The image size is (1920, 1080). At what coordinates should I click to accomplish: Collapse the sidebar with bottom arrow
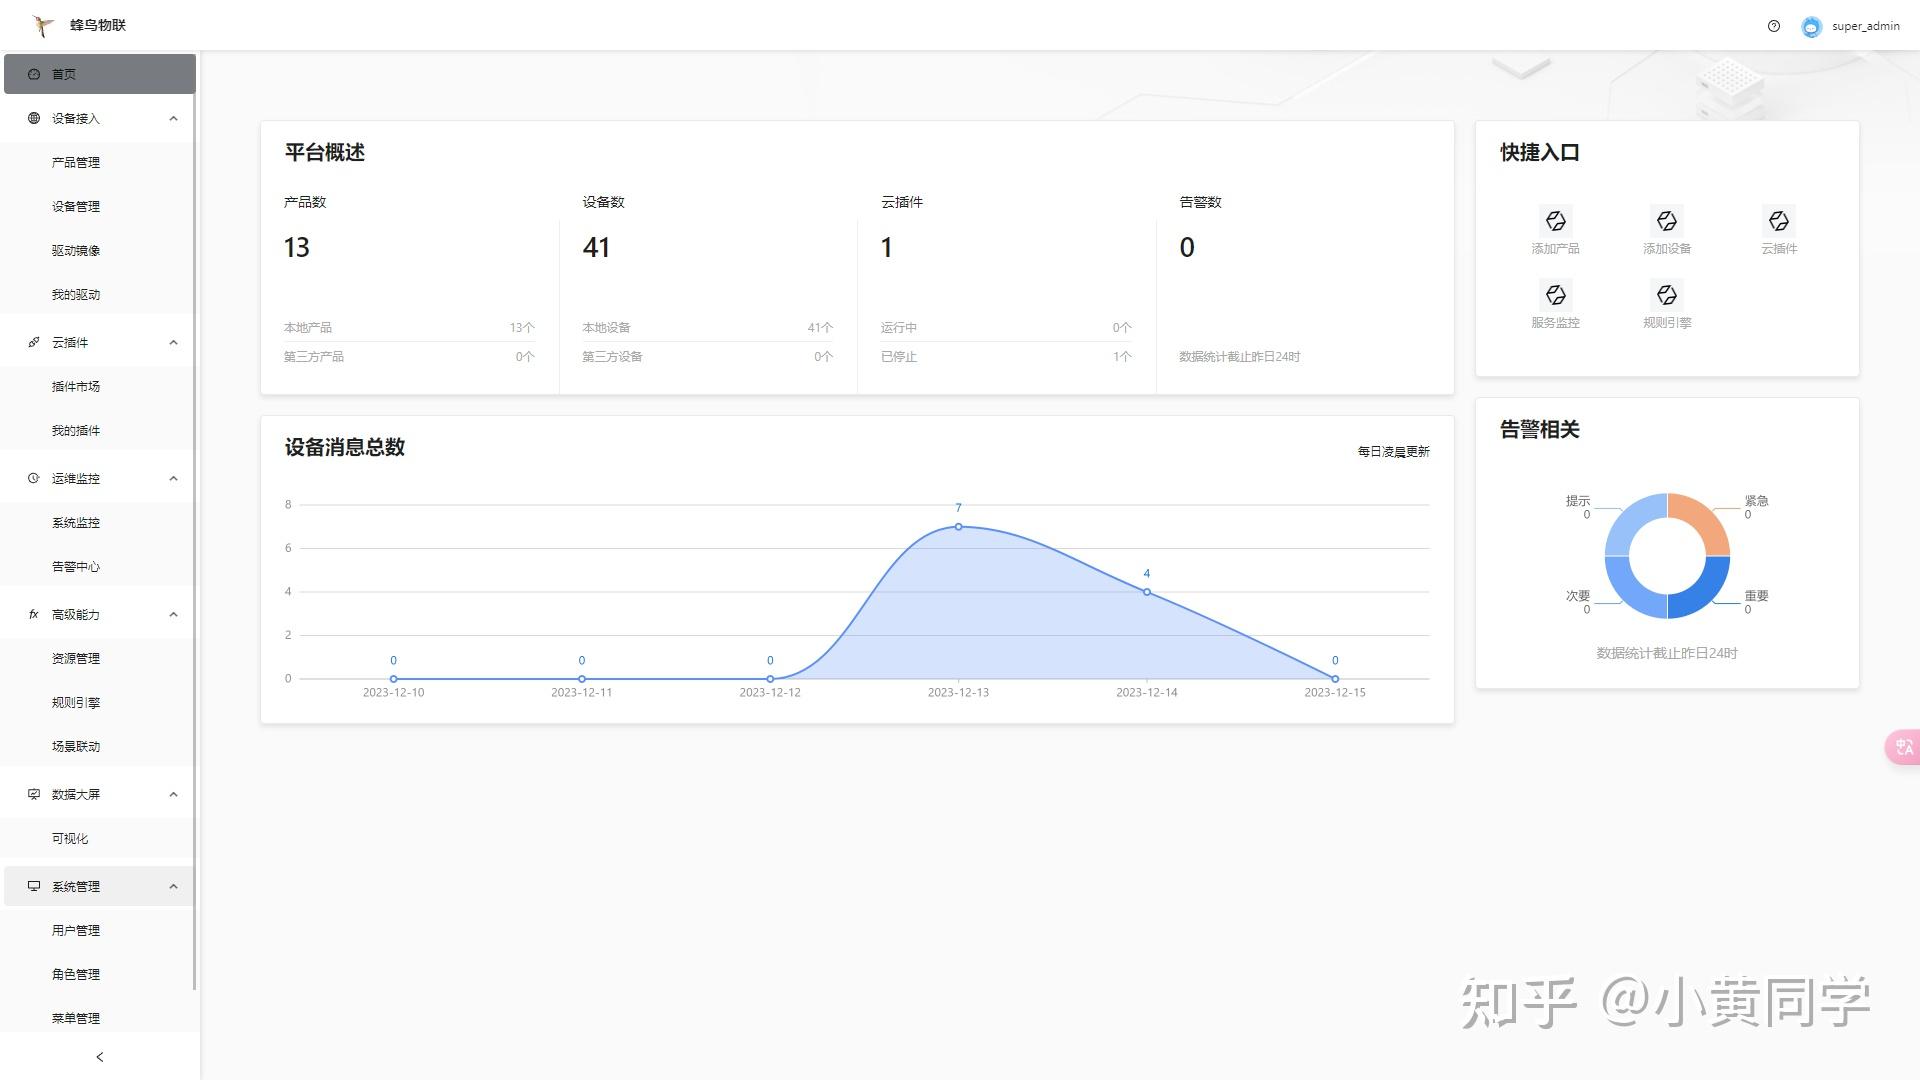click(99, 1057)
